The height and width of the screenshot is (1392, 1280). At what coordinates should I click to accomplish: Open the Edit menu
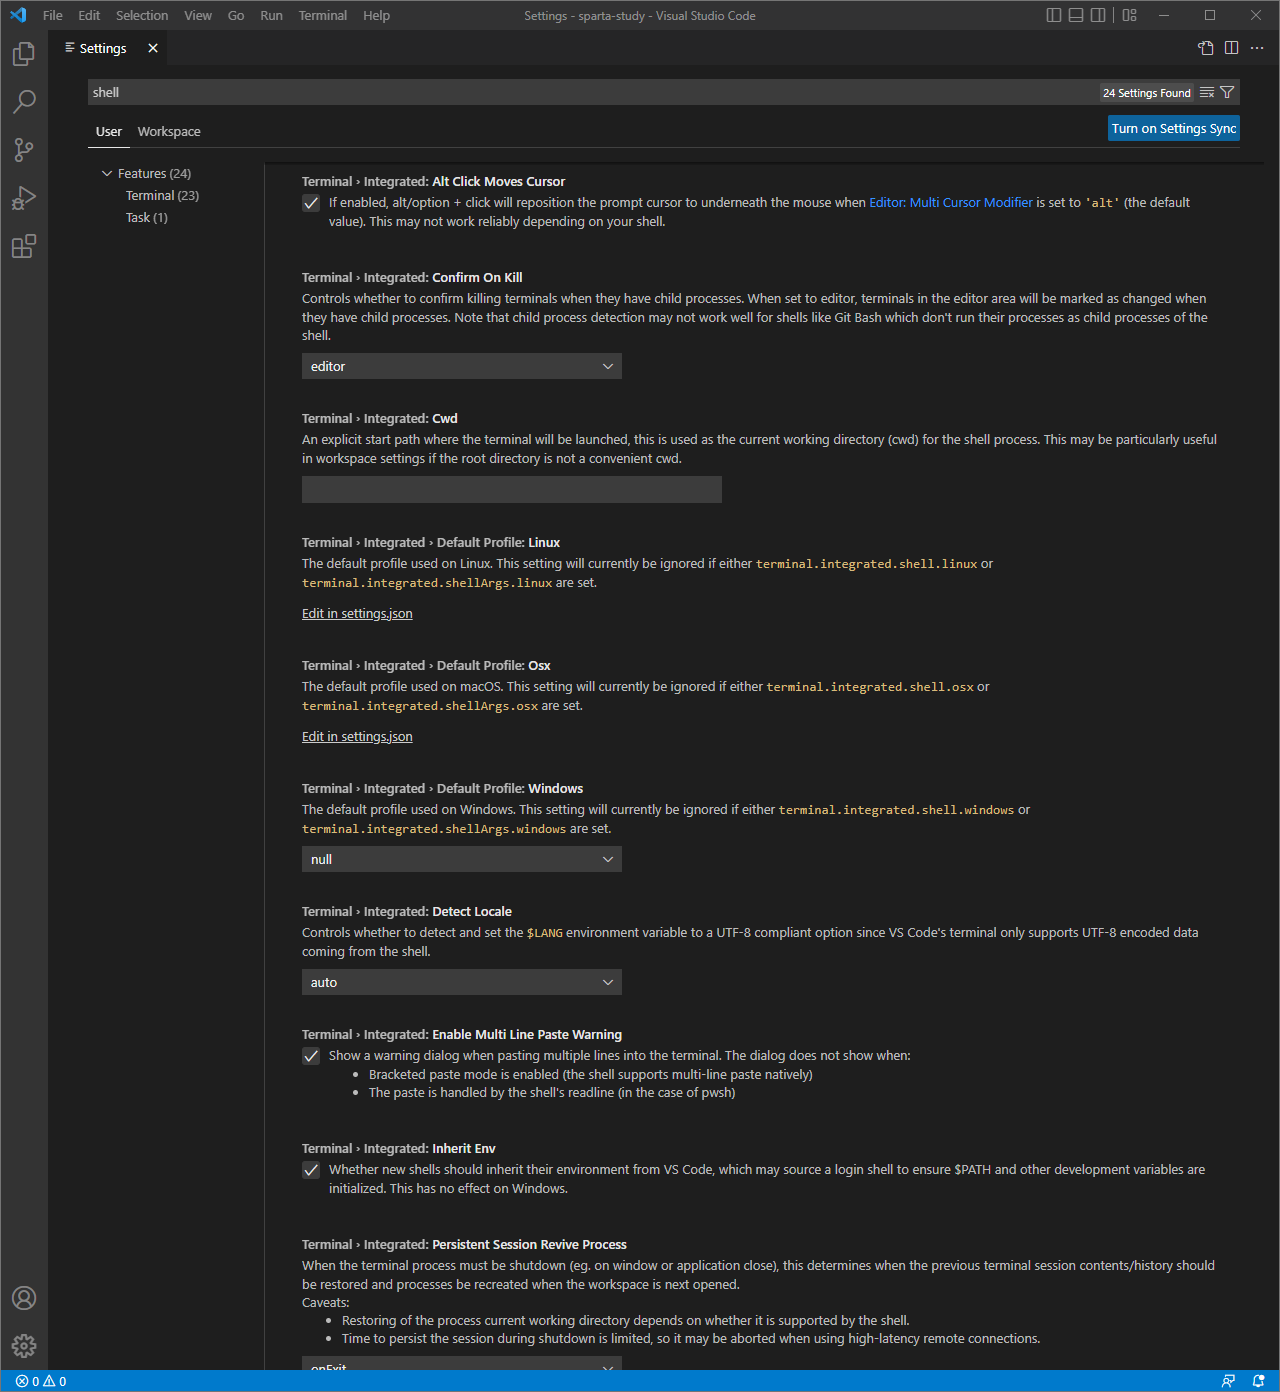coord(89,15)
